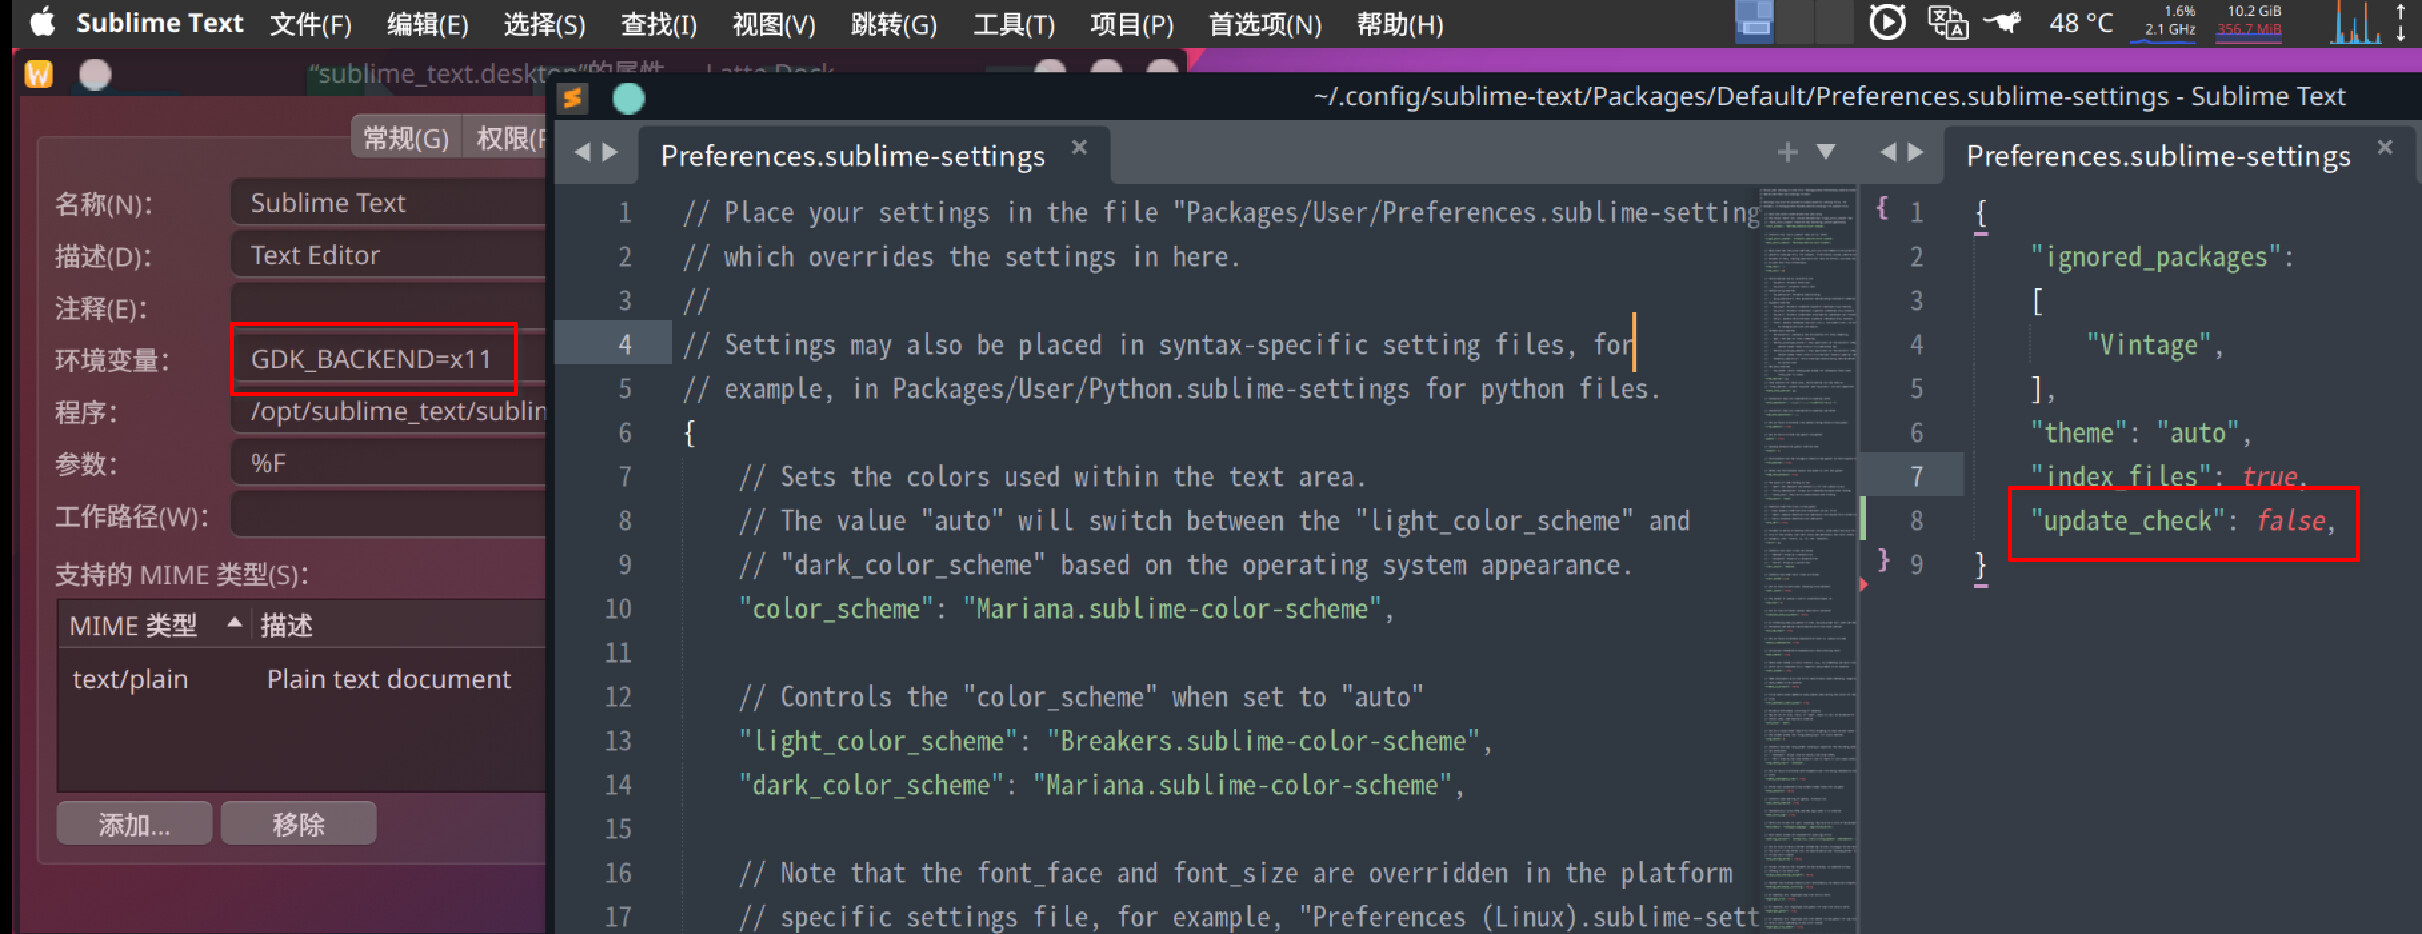
Task: Open the 首选项(N) menu
Action: (x=1265, y=24)
